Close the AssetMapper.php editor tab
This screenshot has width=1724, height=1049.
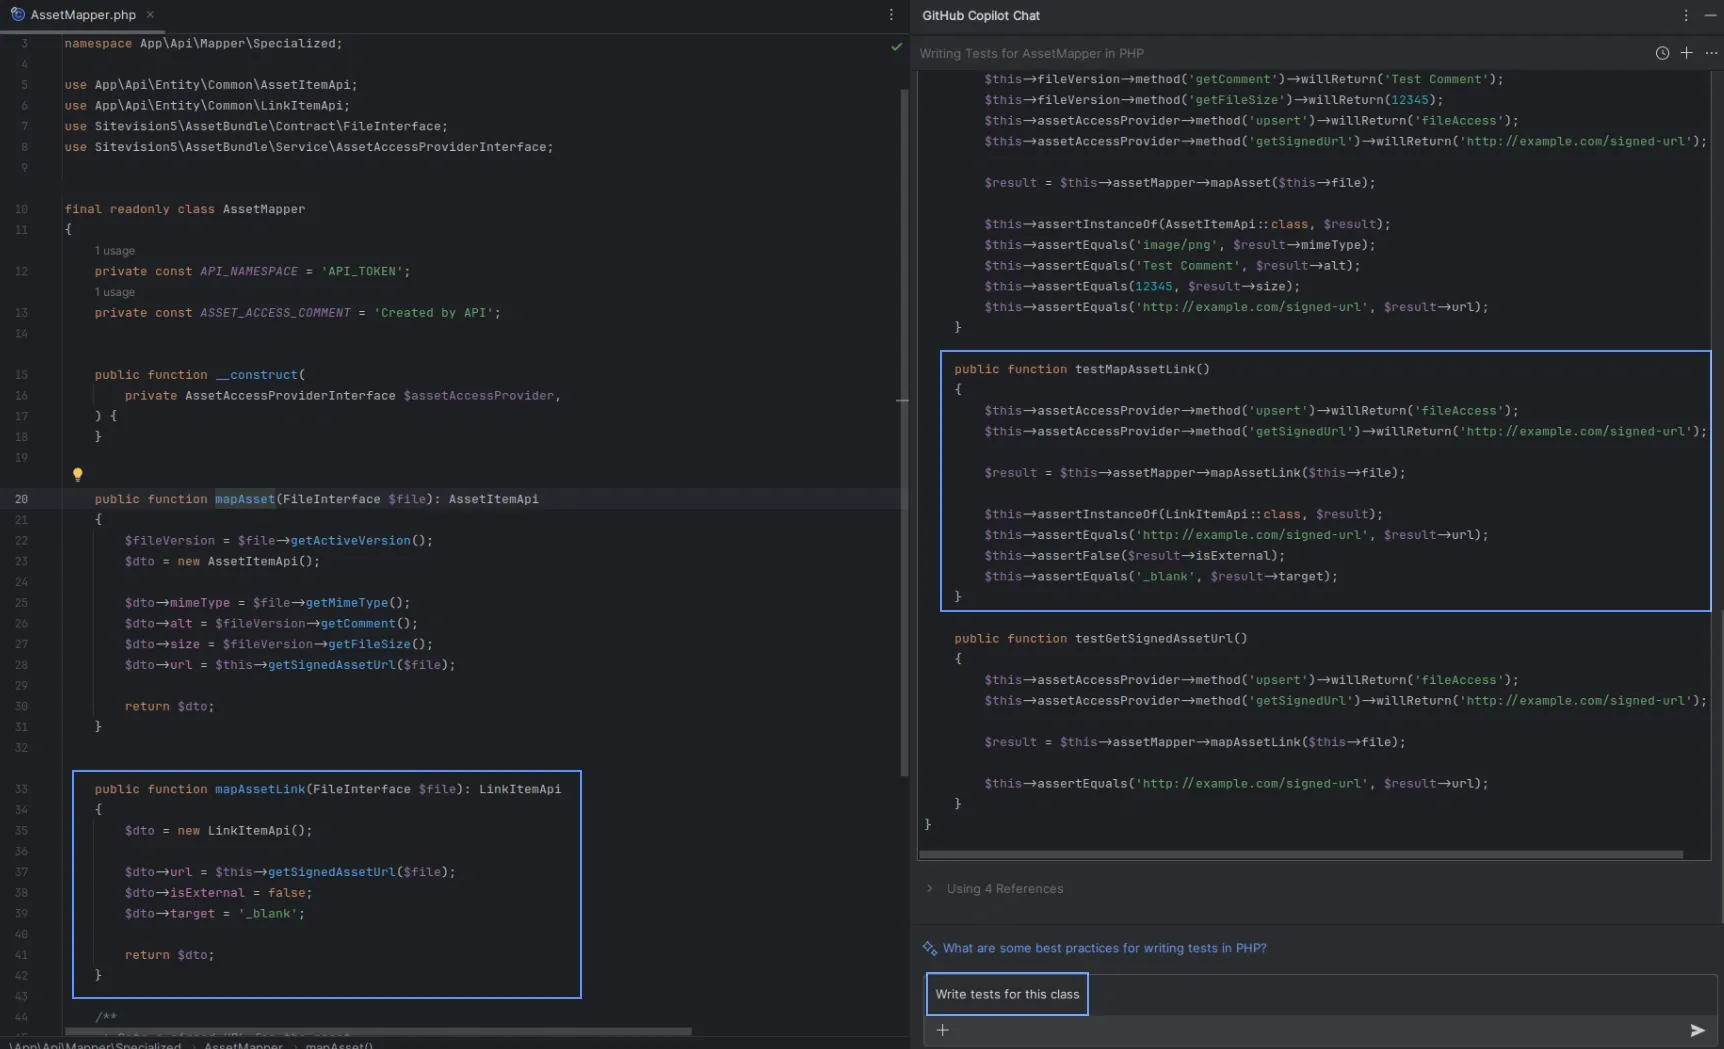150,15
